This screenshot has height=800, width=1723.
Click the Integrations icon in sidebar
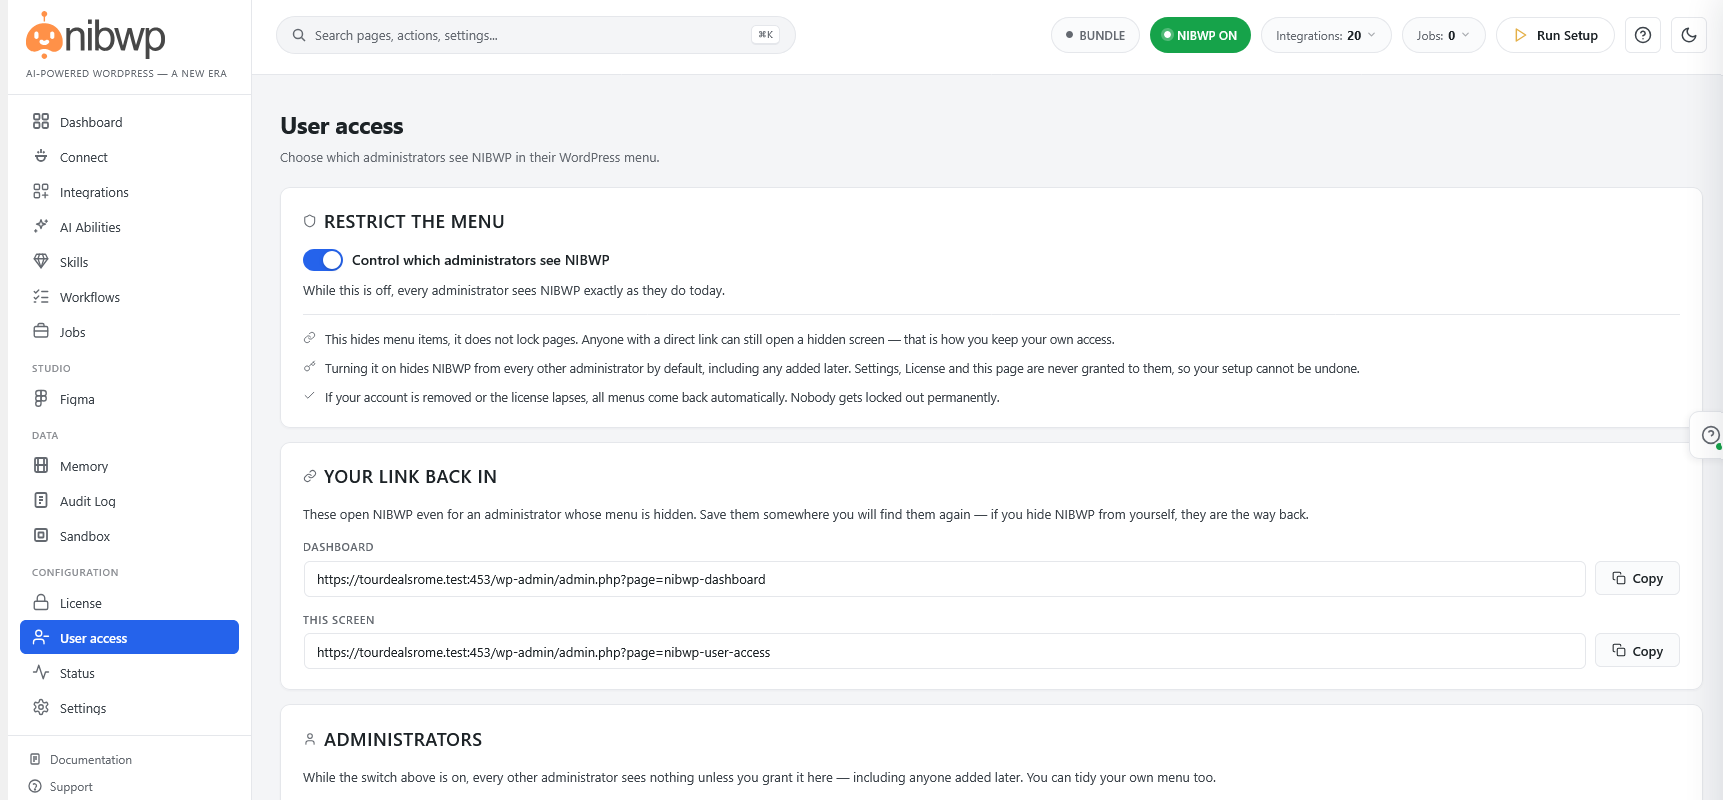pos(41,191)
